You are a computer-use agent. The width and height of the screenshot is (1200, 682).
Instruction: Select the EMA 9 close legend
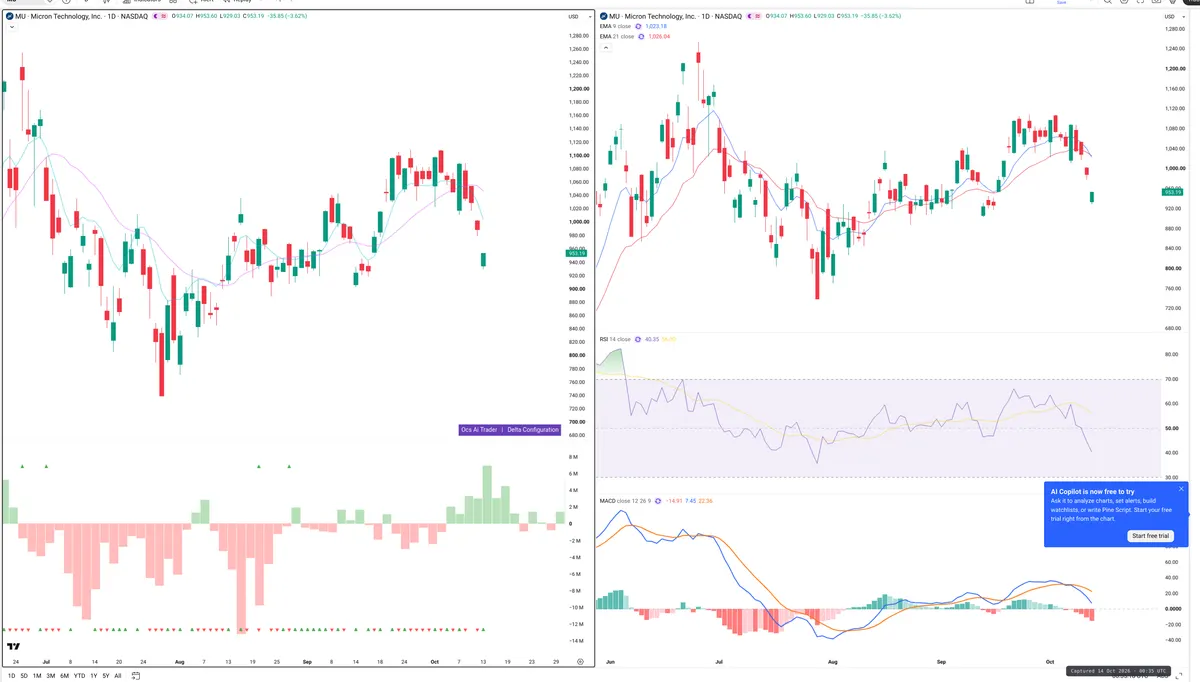tap(616, 27)
